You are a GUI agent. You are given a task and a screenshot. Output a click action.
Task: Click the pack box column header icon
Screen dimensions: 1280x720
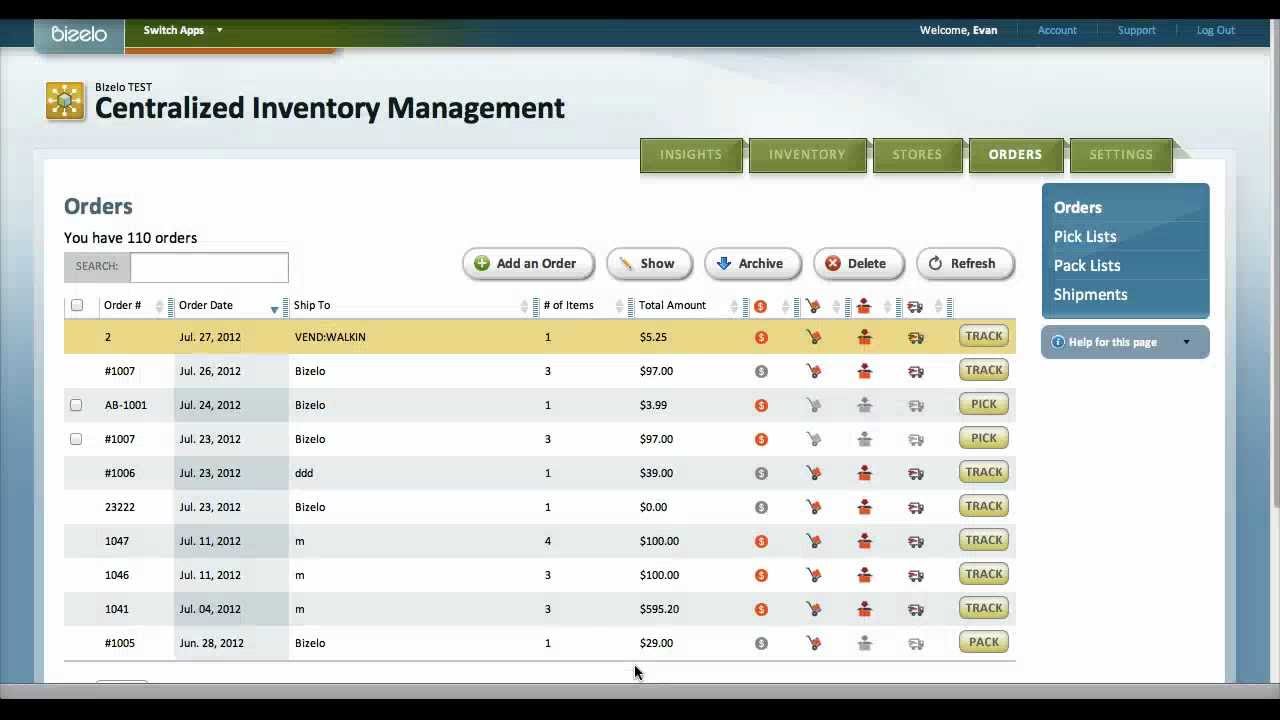(x=865, y=307)
